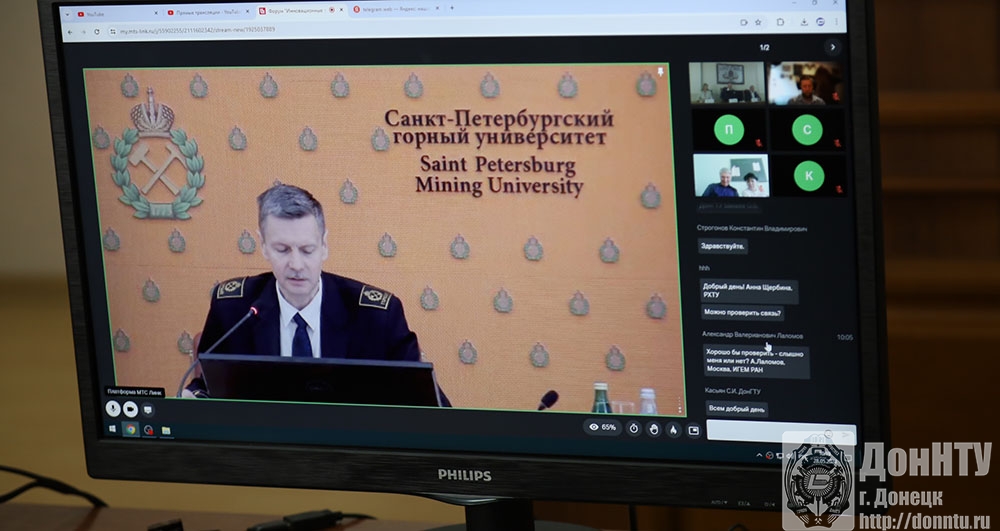Click chat message "Можно проверить связь?"
The height and width of the screenshot is (531, 1000).
coord(742,313)
